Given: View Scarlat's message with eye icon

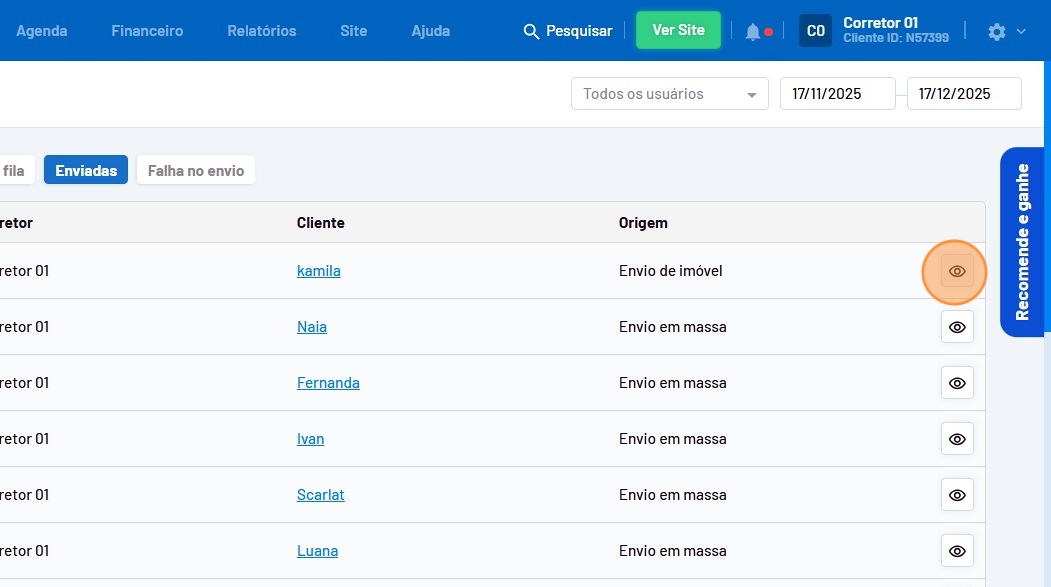Looking at the screenshot, I should pos(957,495).
